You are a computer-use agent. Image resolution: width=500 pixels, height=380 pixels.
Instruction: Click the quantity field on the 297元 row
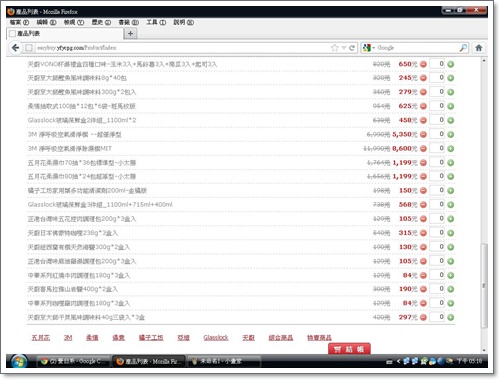click(x=437, y=317)
